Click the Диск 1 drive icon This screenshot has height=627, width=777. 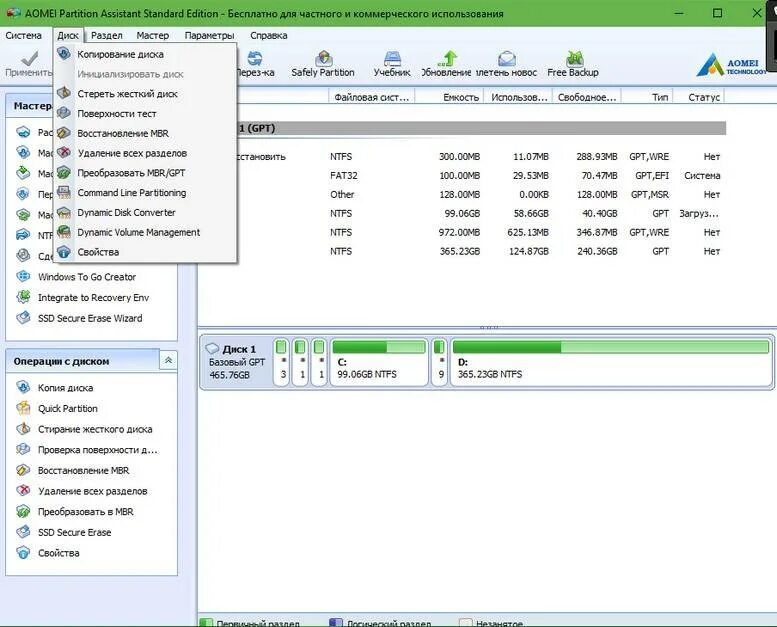click(213, 348)
